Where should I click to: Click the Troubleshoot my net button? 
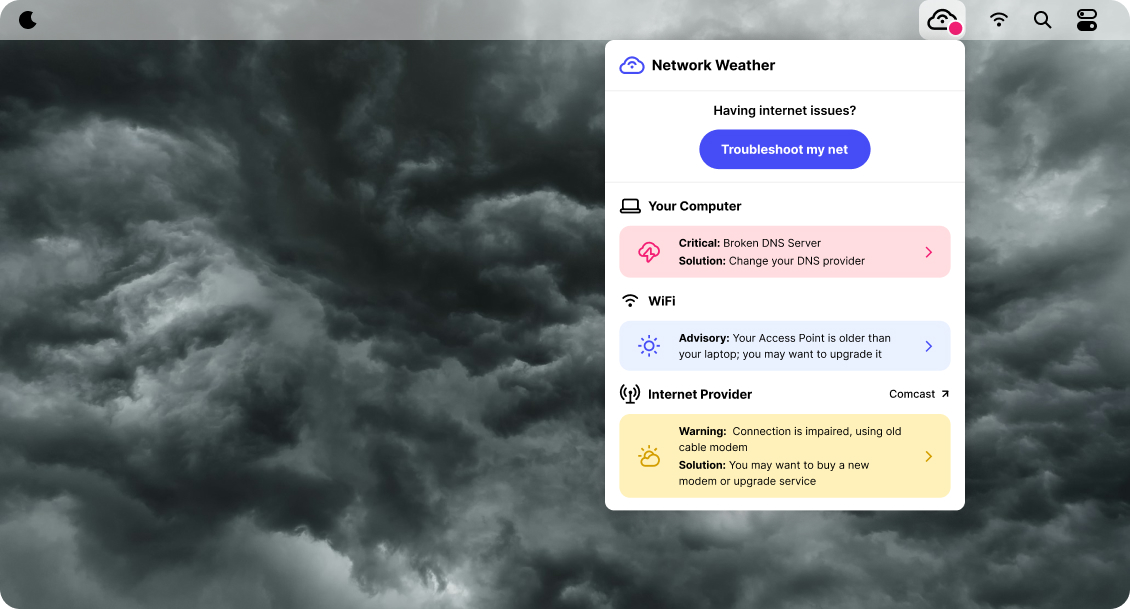pyautogui.click(x=784, y=148)
